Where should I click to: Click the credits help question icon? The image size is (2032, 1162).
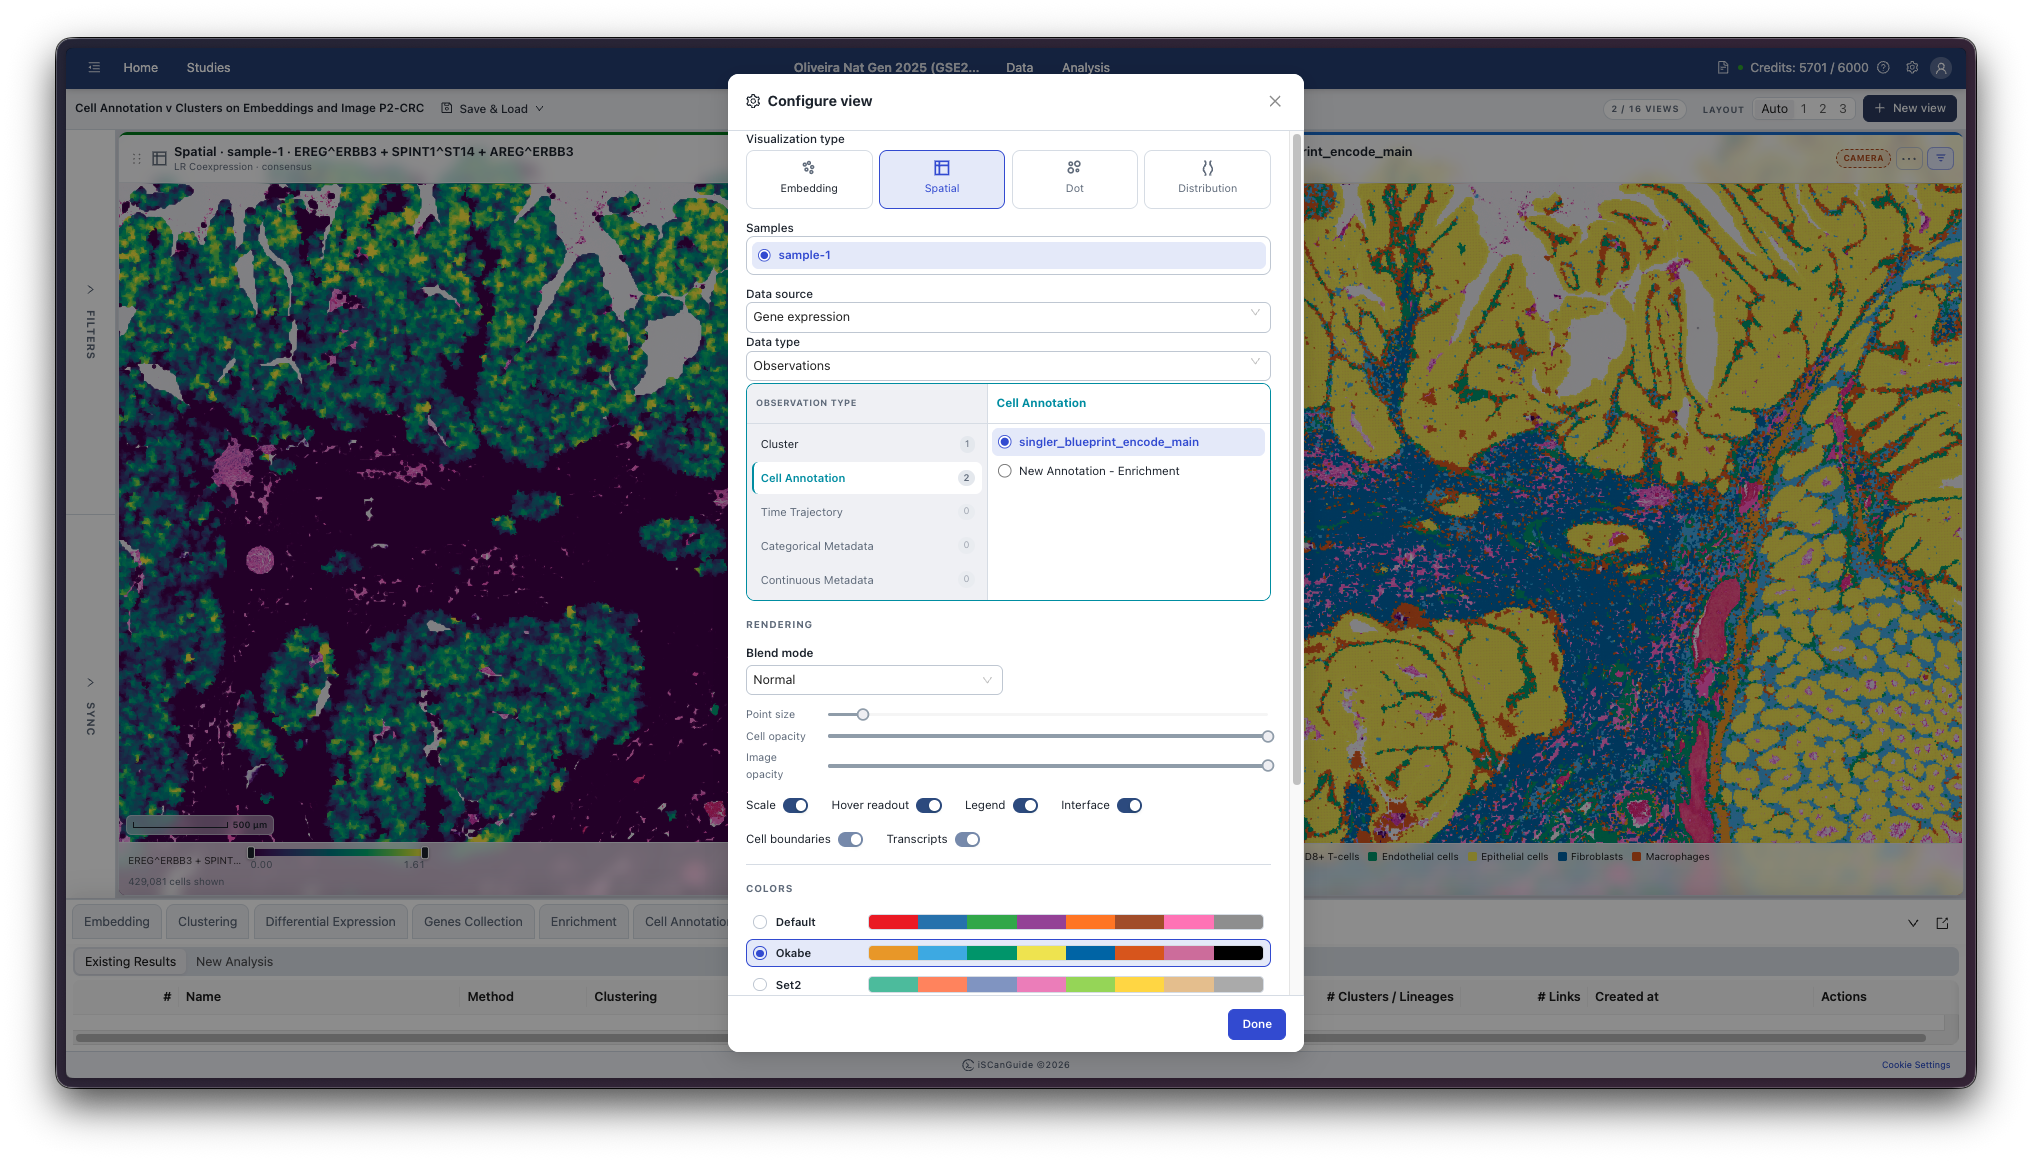(1883, 67)
